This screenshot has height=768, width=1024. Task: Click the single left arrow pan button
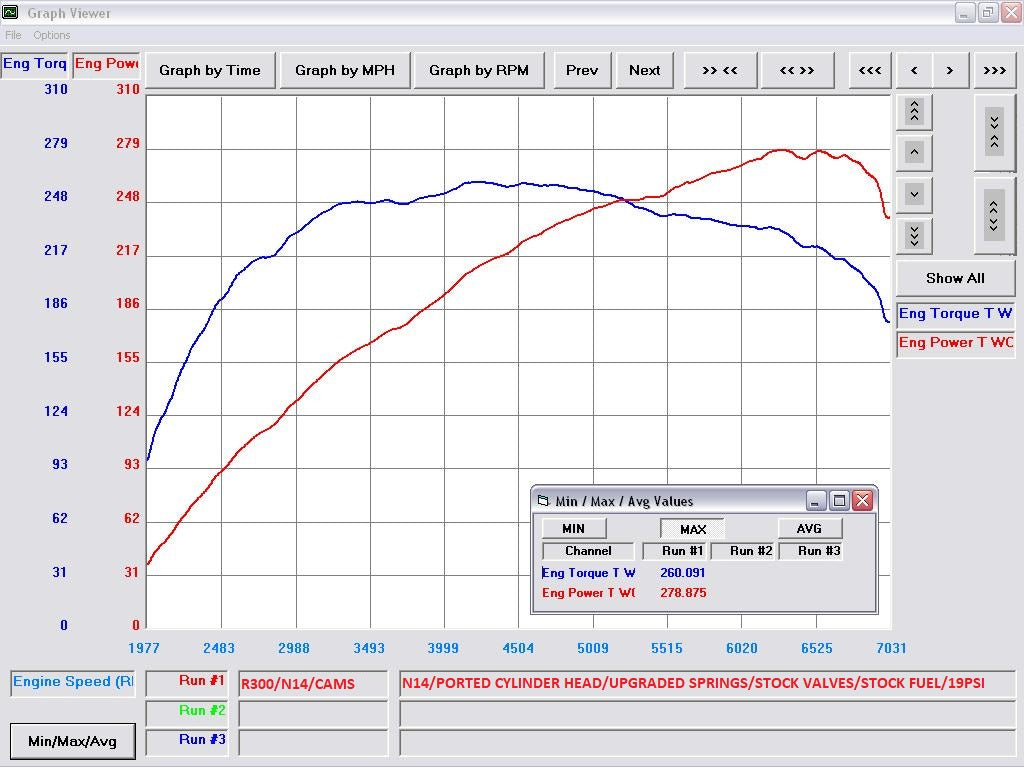coord(914,70)
